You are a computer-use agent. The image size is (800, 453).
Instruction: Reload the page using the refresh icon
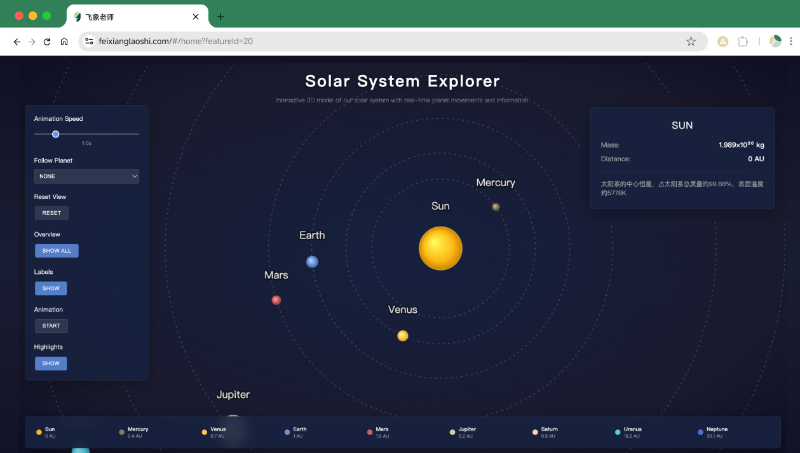[47, 41]
